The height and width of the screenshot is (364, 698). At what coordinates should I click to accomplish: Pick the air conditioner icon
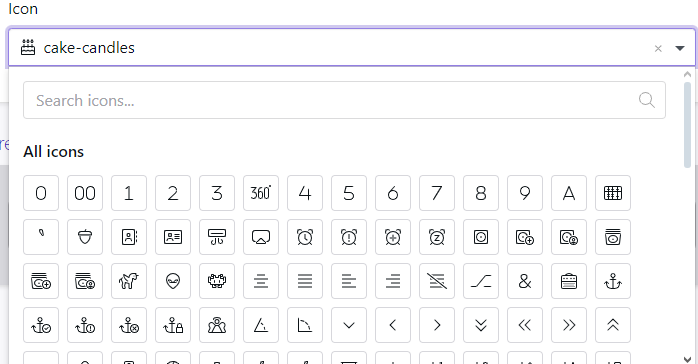pyautogui.click(x=217, y=237)
